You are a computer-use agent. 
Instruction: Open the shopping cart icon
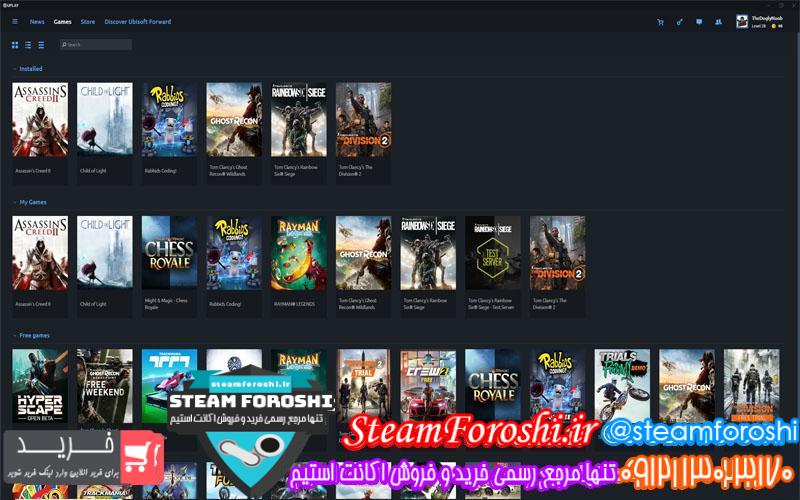click(x=660, y=21)
